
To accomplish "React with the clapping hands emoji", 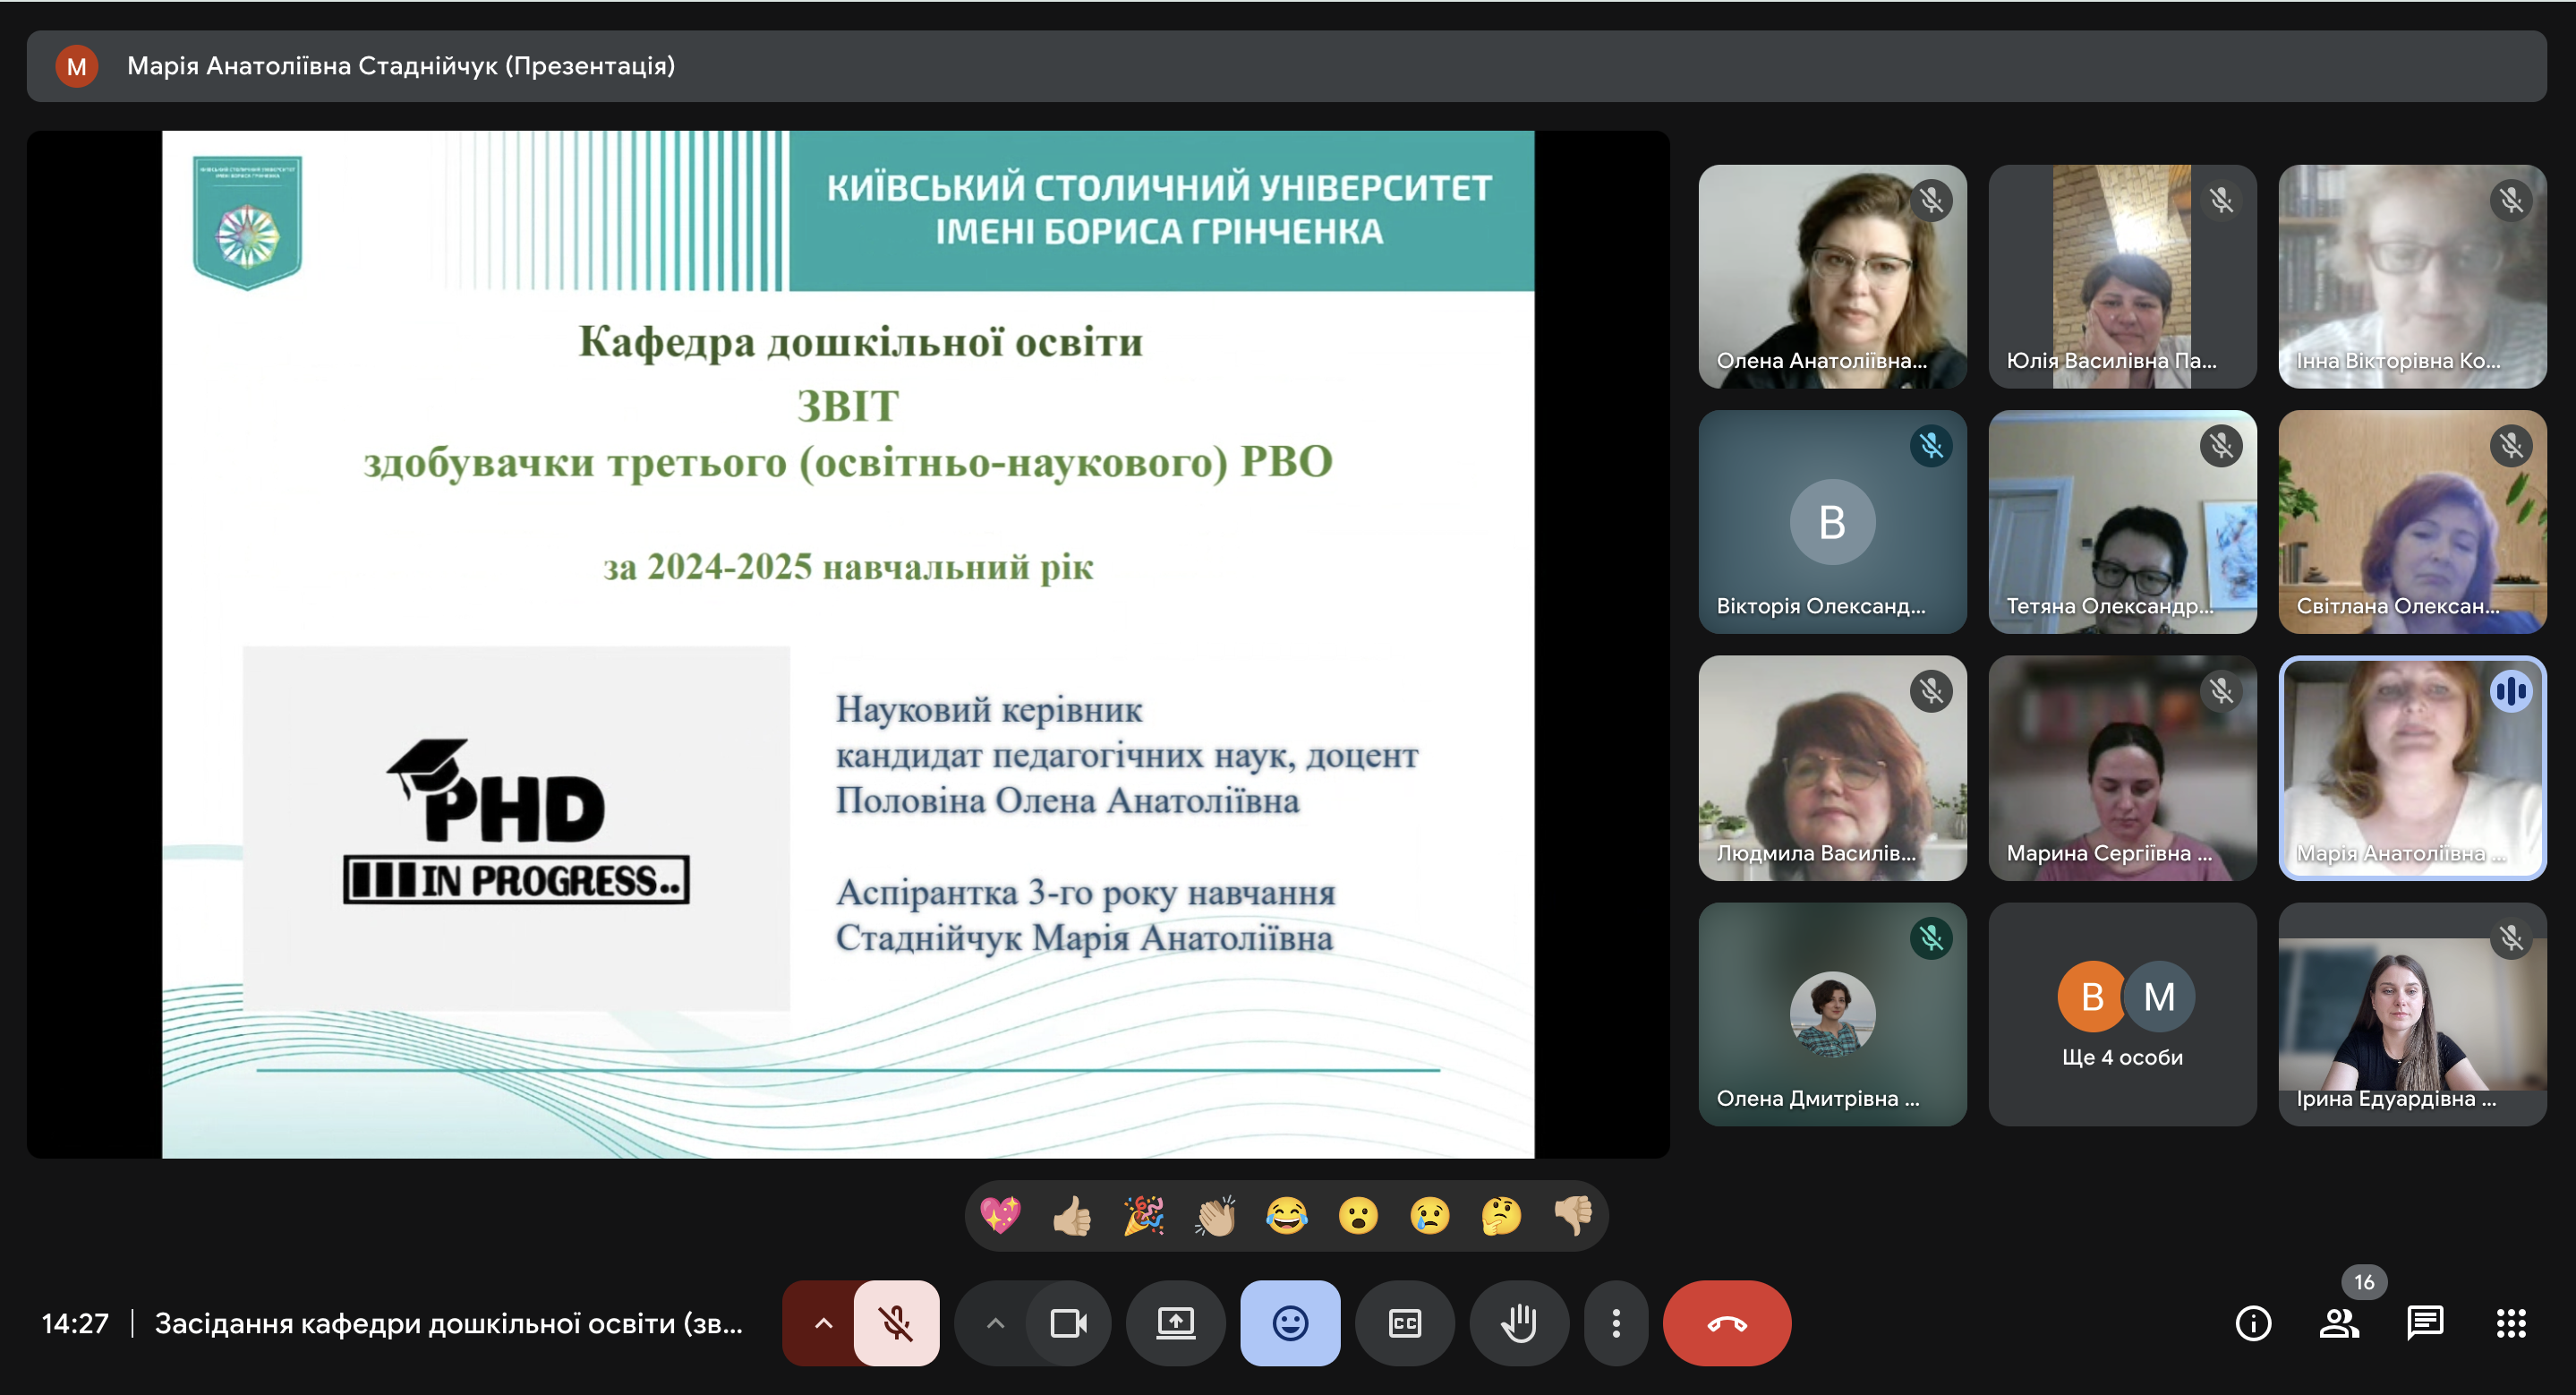I will click(x=1215, y=1216).
